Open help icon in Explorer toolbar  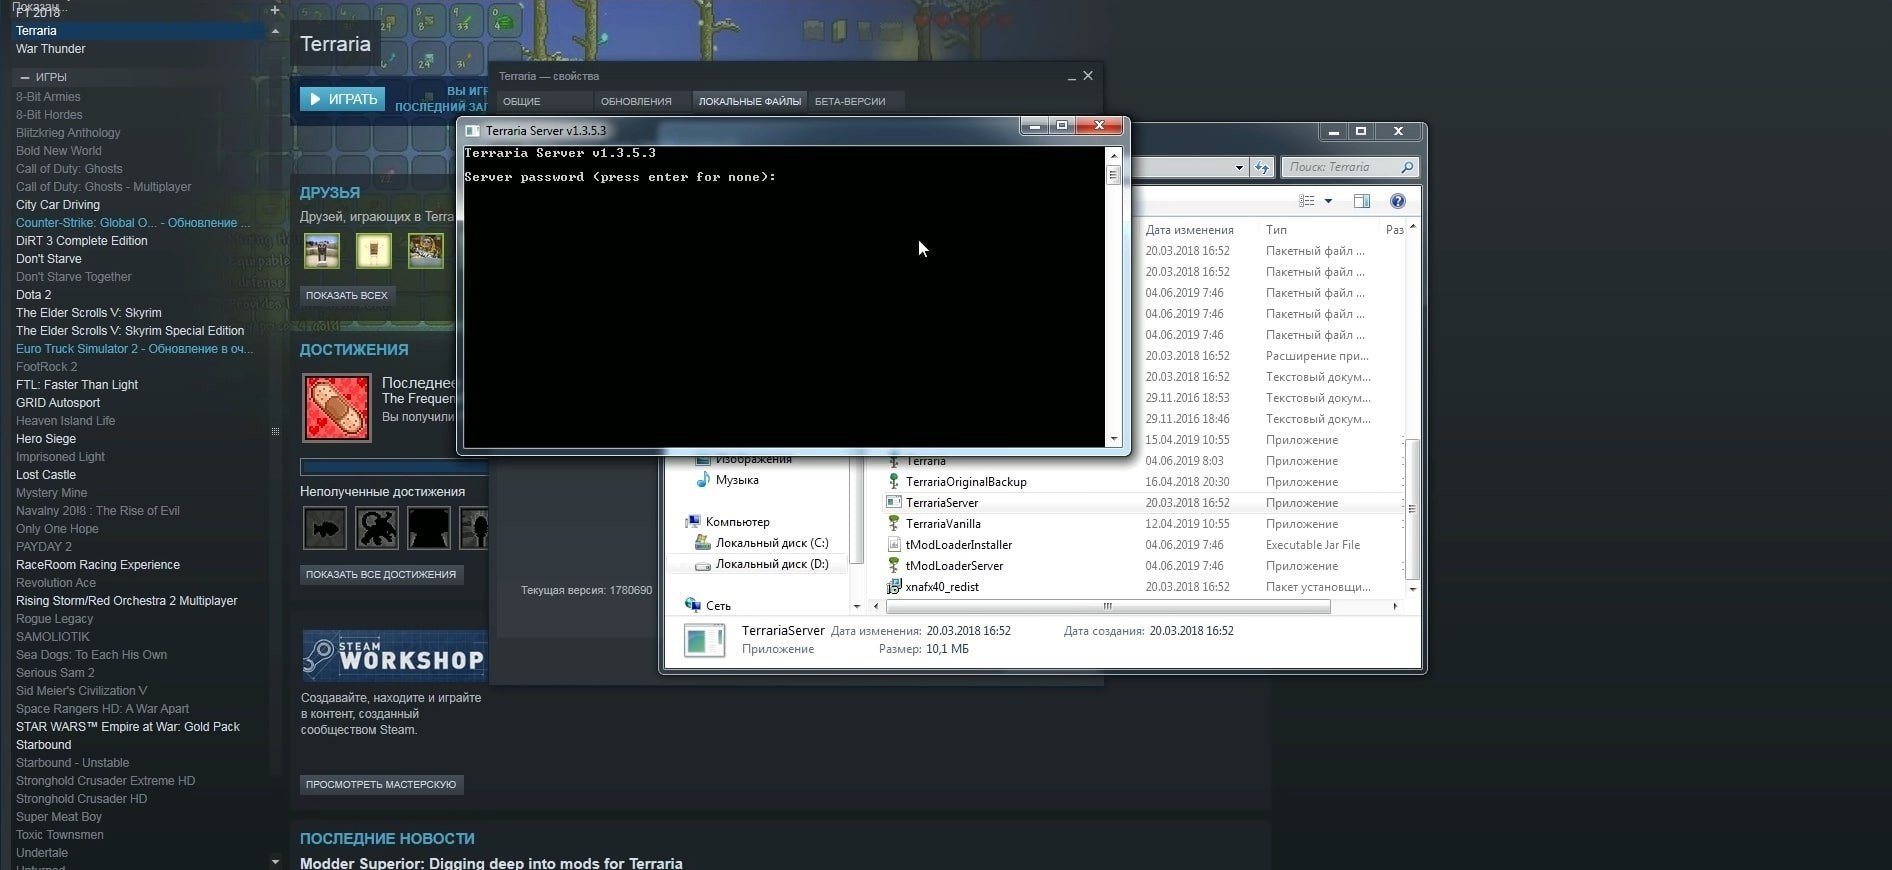pyautogui.click(x=1398, y=201)
